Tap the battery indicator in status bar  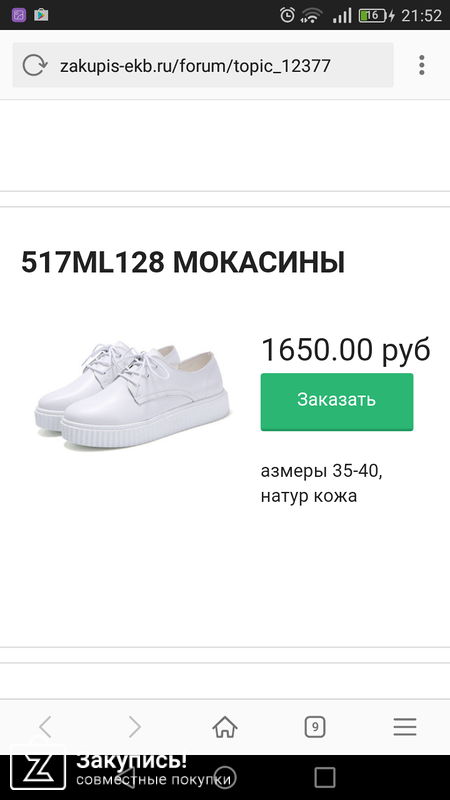(x=377, y=15)
